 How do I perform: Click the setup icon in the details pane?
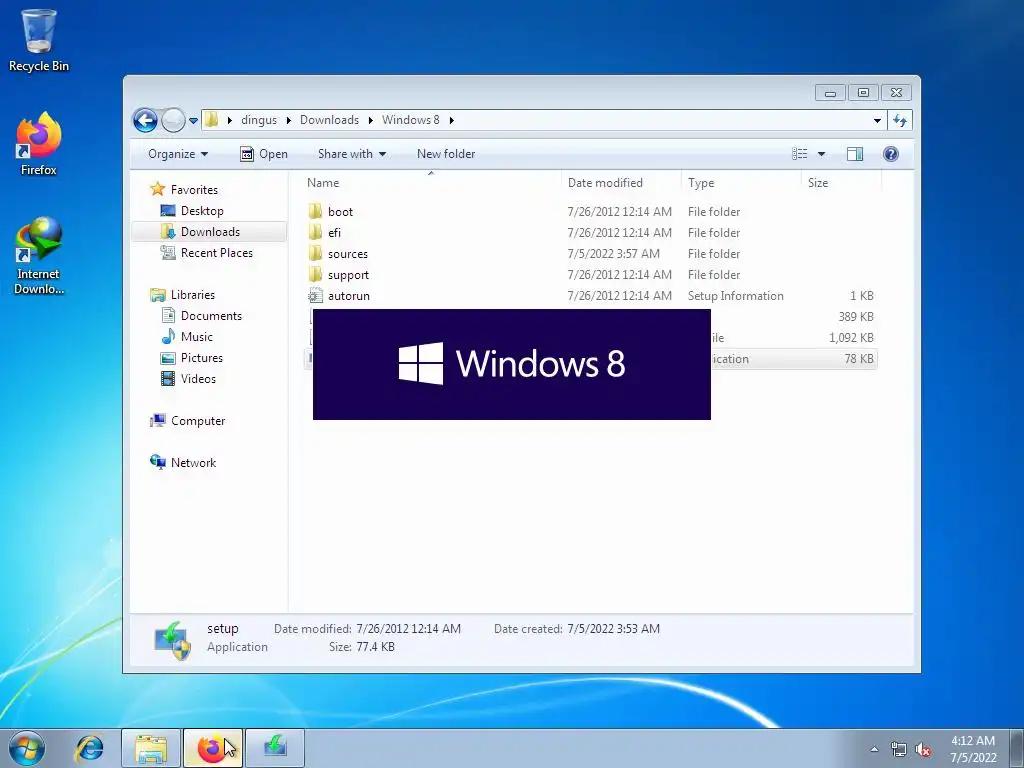(x=172, y=640)
